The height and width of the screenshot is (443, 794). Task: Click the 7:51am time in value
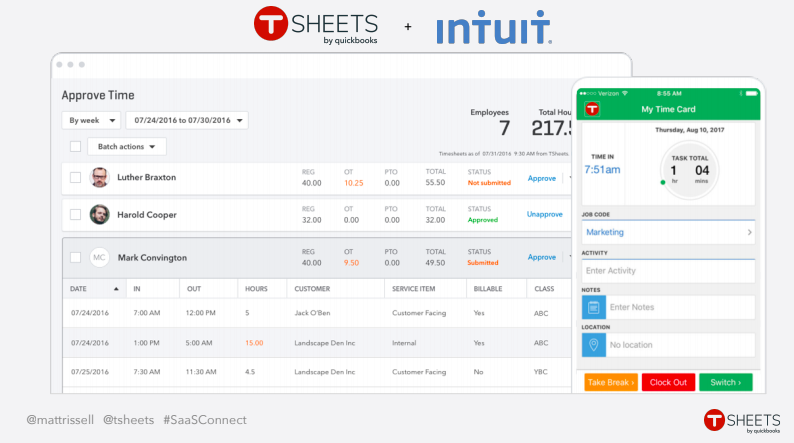pyautogui.click(x=602, y=170)
